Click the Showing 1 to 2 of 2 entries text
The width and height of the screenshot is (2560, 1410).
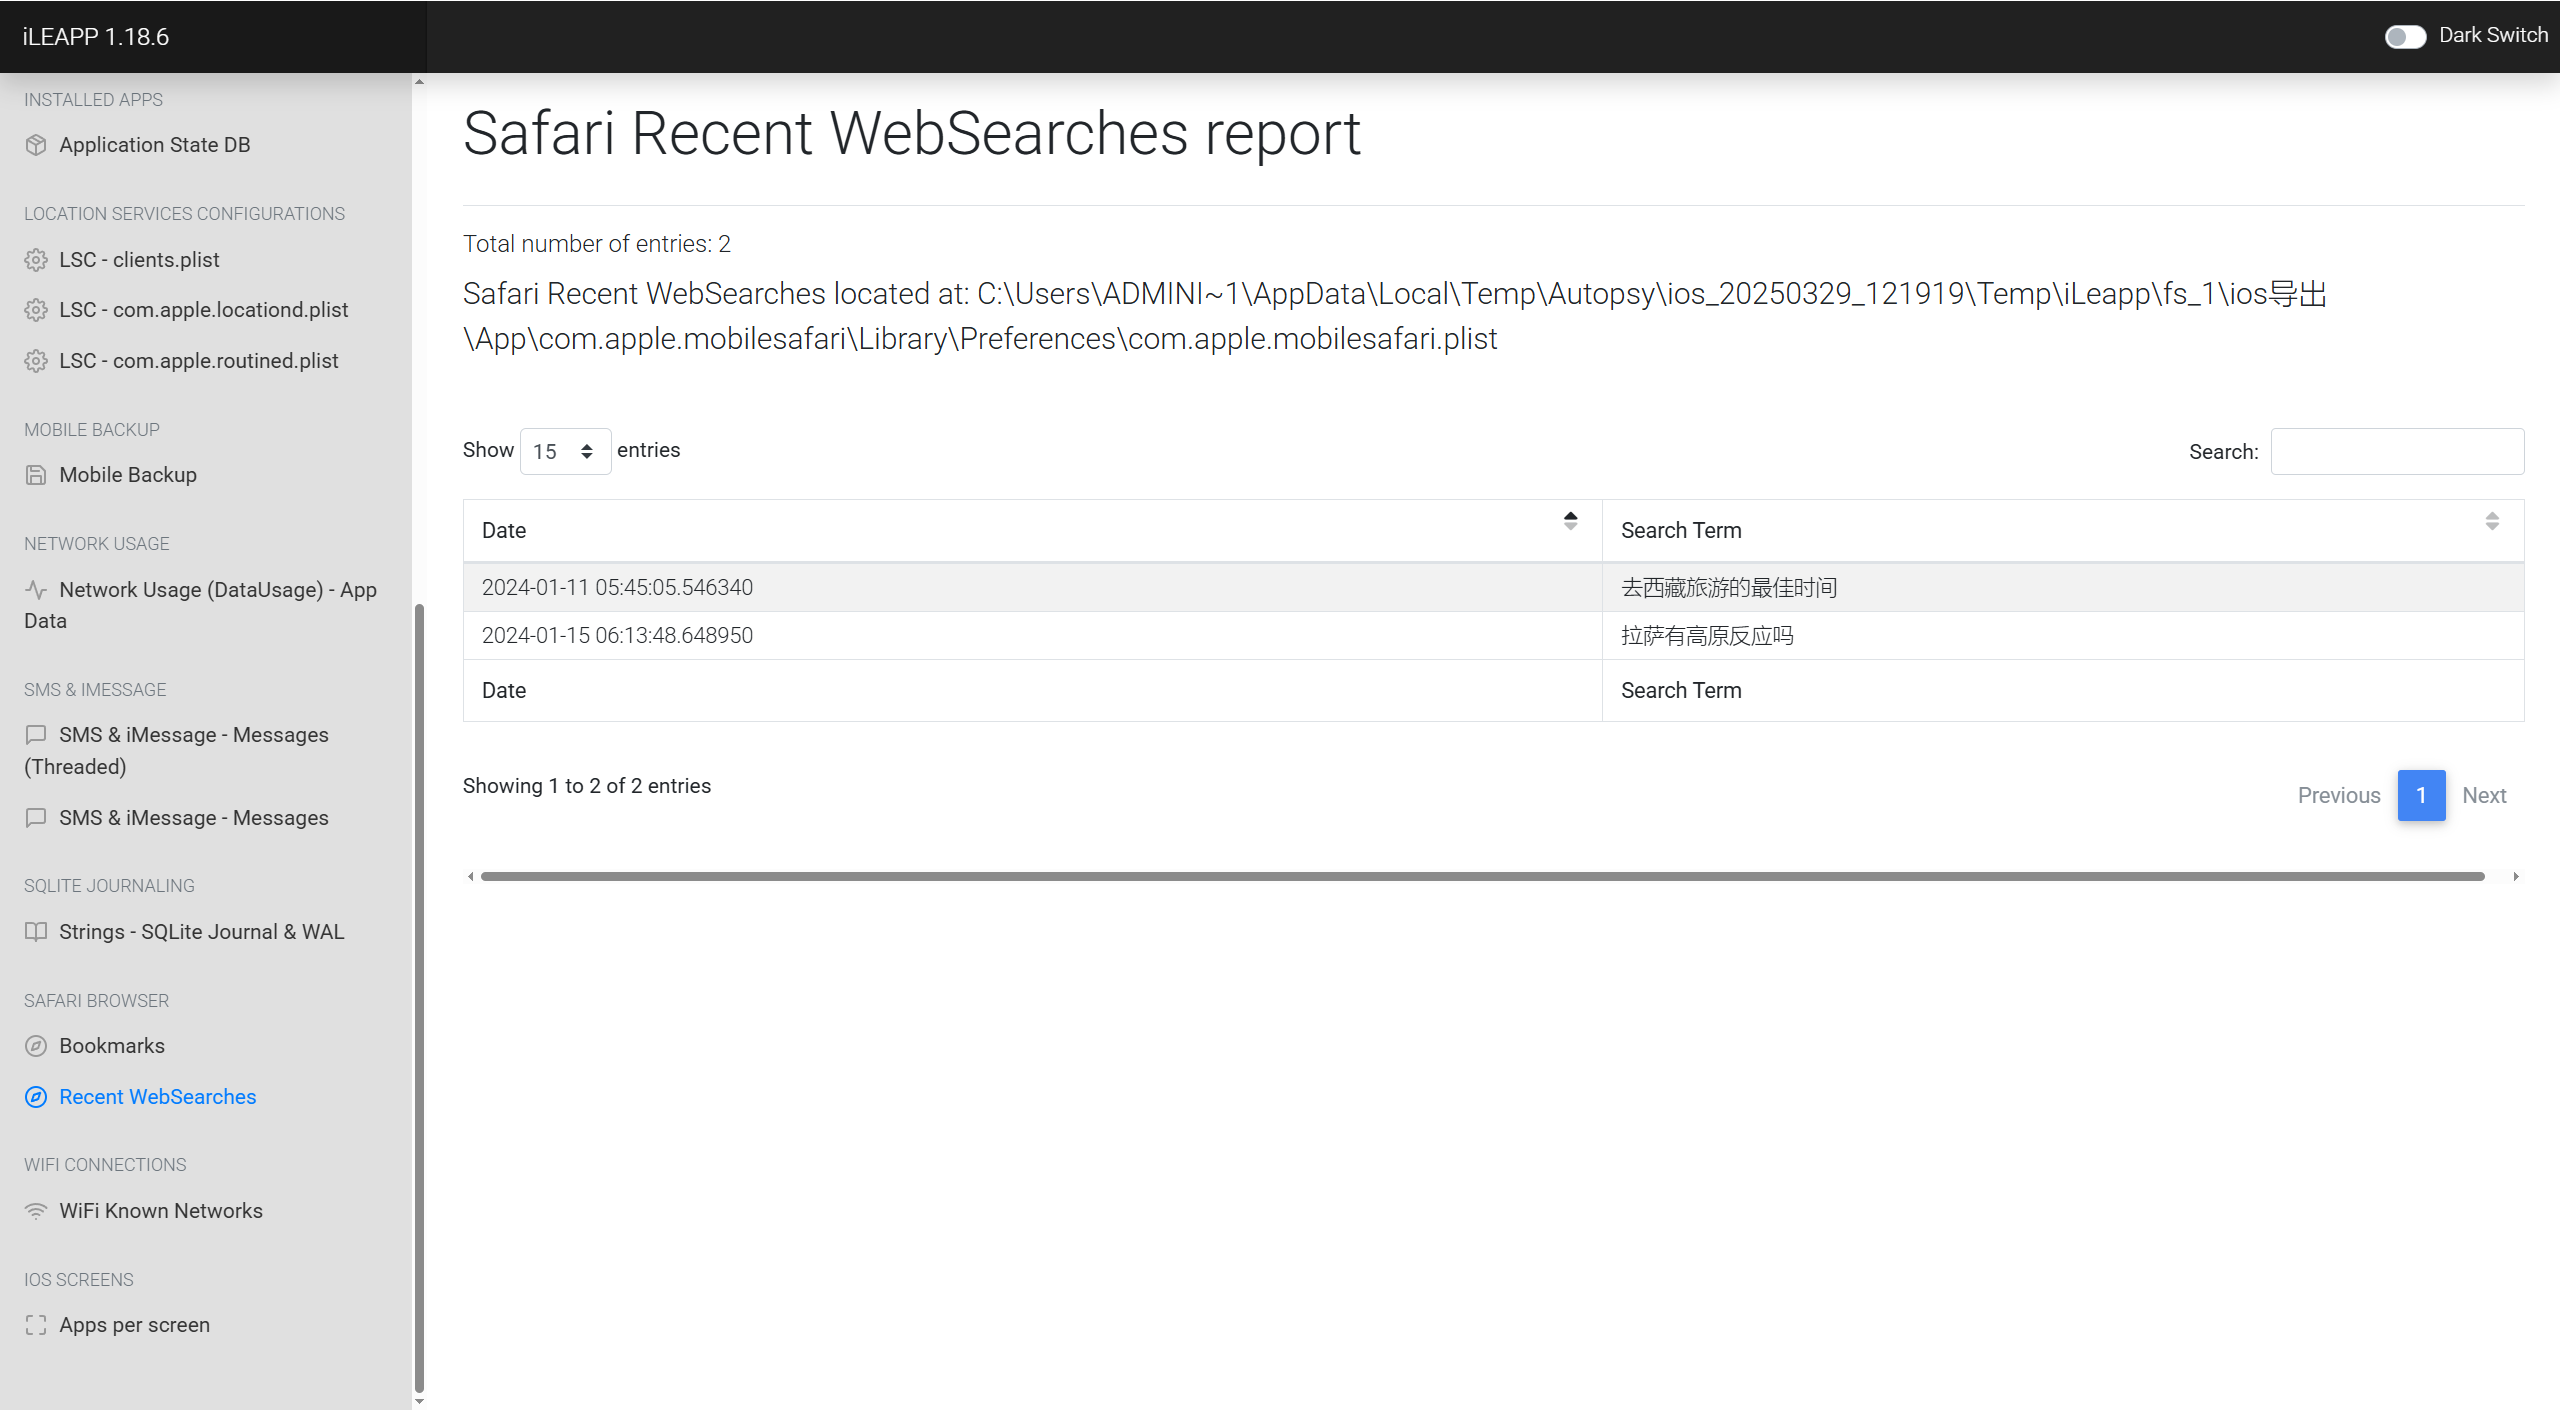[587, 786]
